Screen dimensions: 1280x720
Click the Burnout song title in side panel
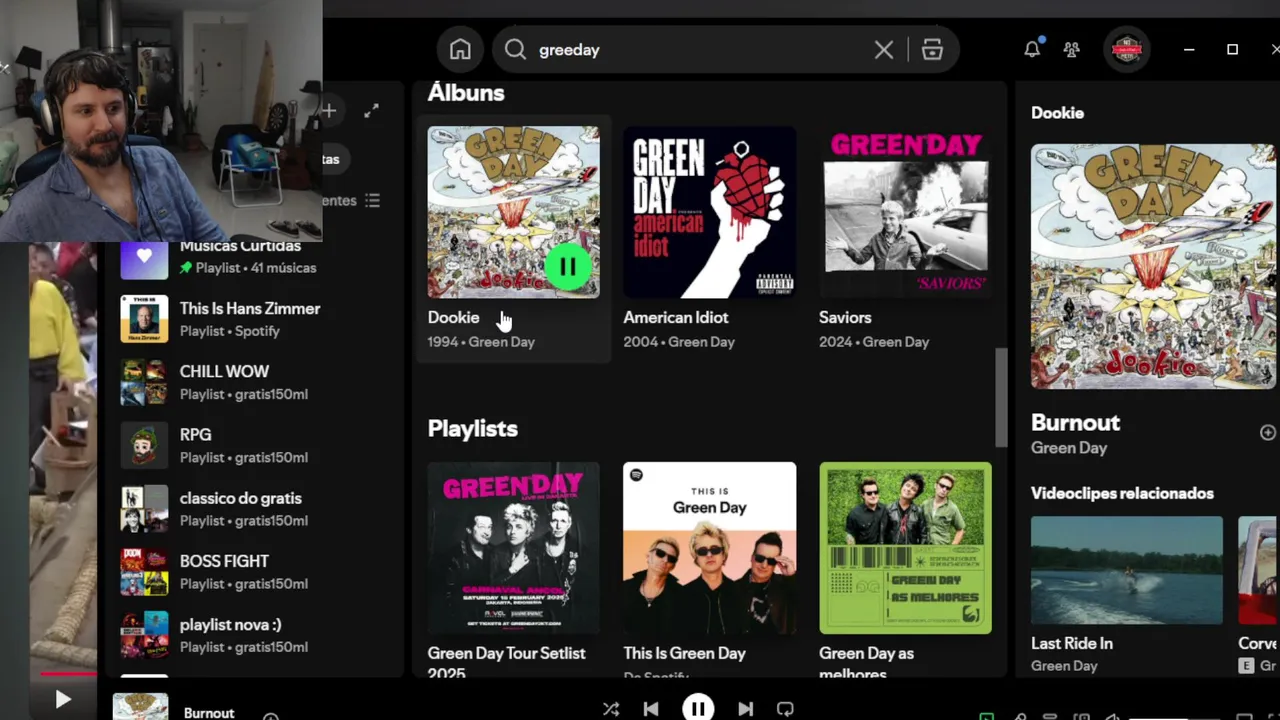click(1076, 423)
